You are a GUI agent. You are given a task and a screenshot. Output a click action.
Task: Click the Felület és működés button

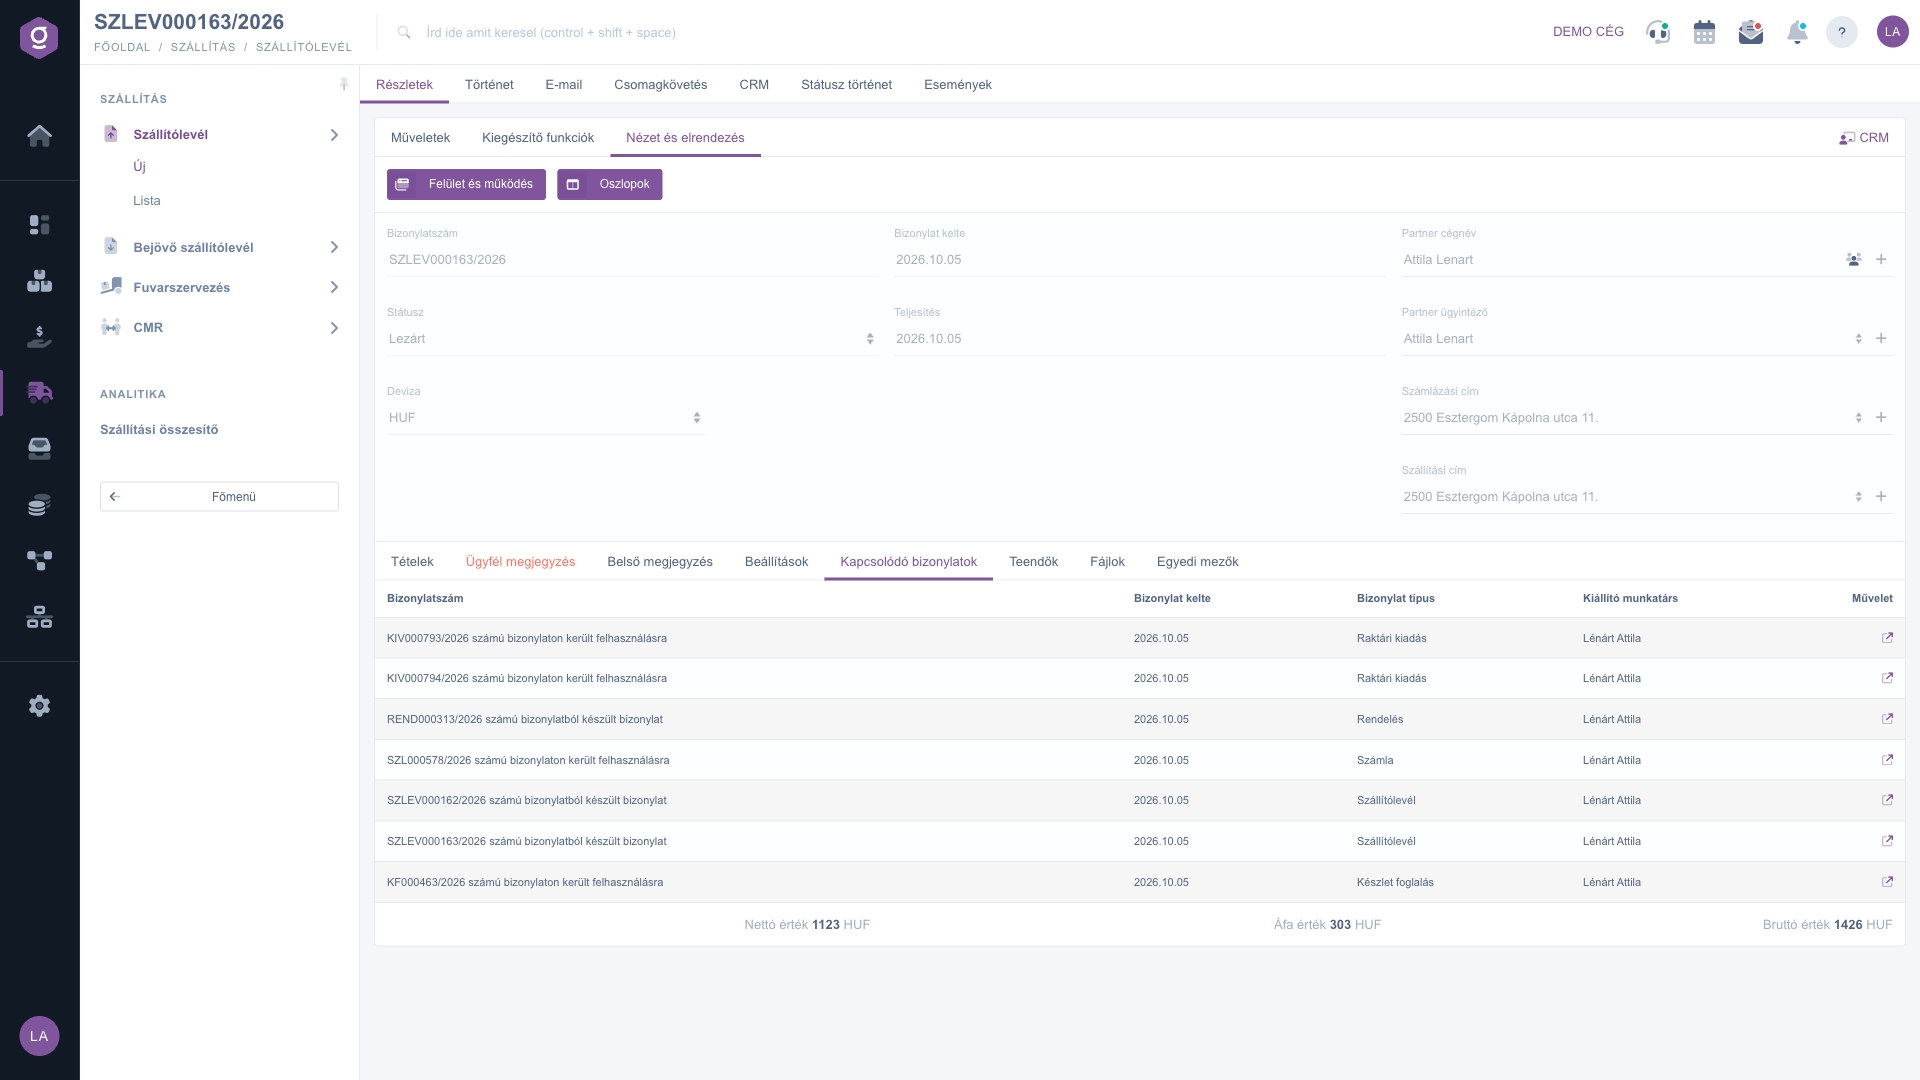[x=466, y=184]
